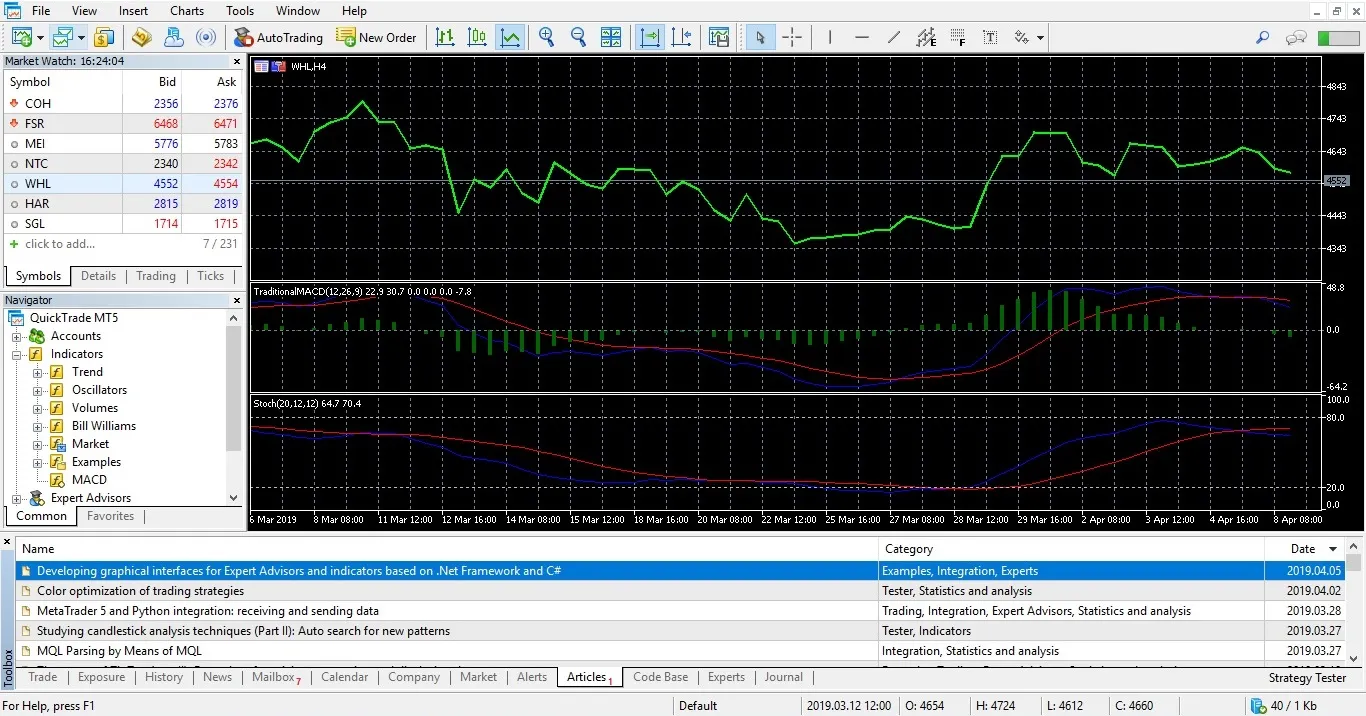
Task: Click 'click to add...' symbol field
Action: pyautogui.click(x=60, y=244)
